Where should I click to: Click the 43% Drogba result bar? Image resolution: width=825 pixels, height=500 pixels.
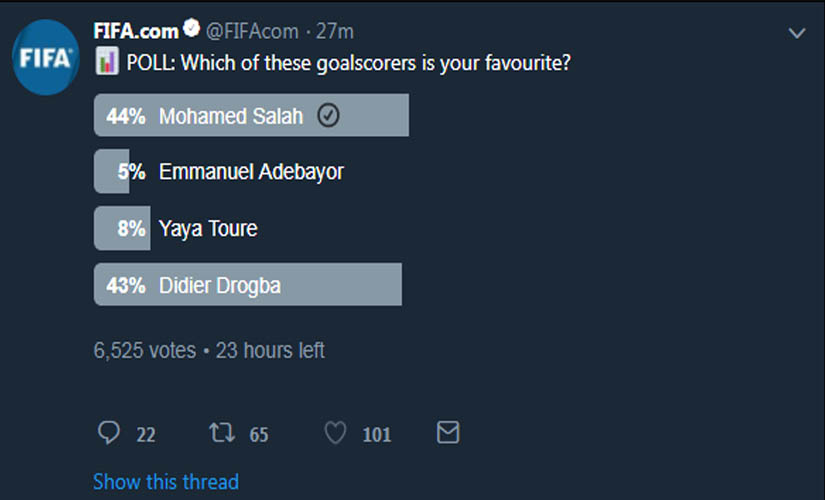[340, 285]
